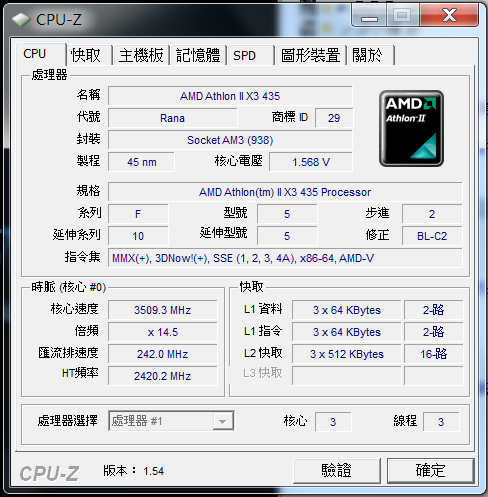Minimize the CPU-Z window

pos(369,15)
